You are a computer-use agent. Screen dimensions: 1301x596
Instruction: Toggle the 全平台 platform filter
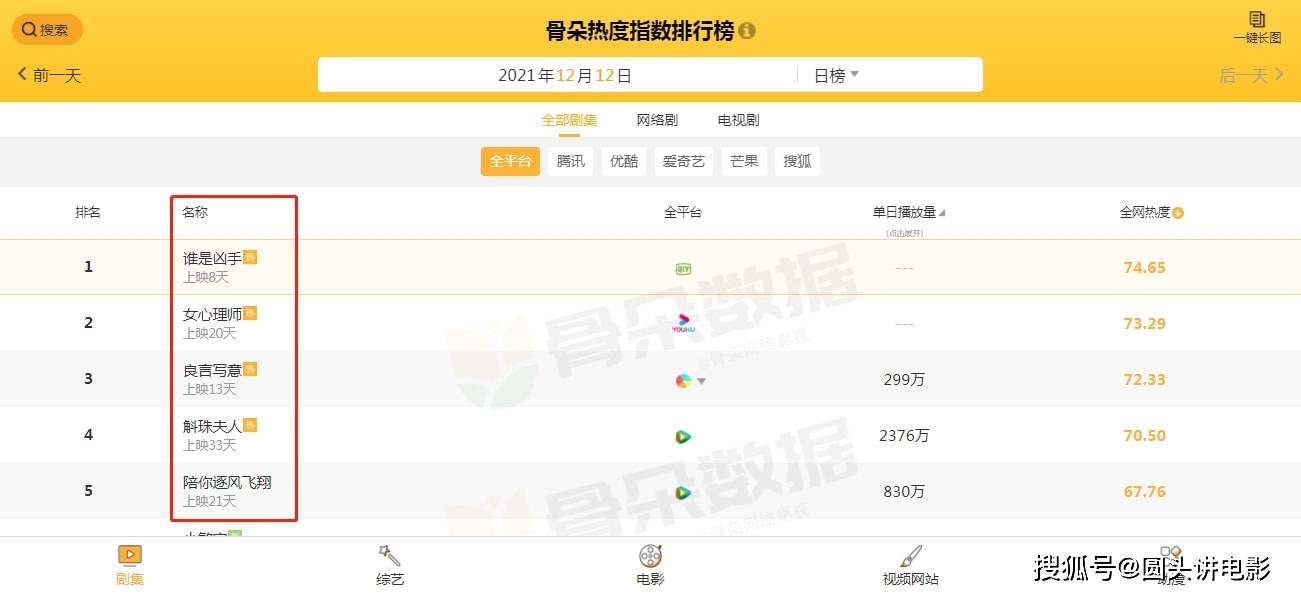point(511,161)
